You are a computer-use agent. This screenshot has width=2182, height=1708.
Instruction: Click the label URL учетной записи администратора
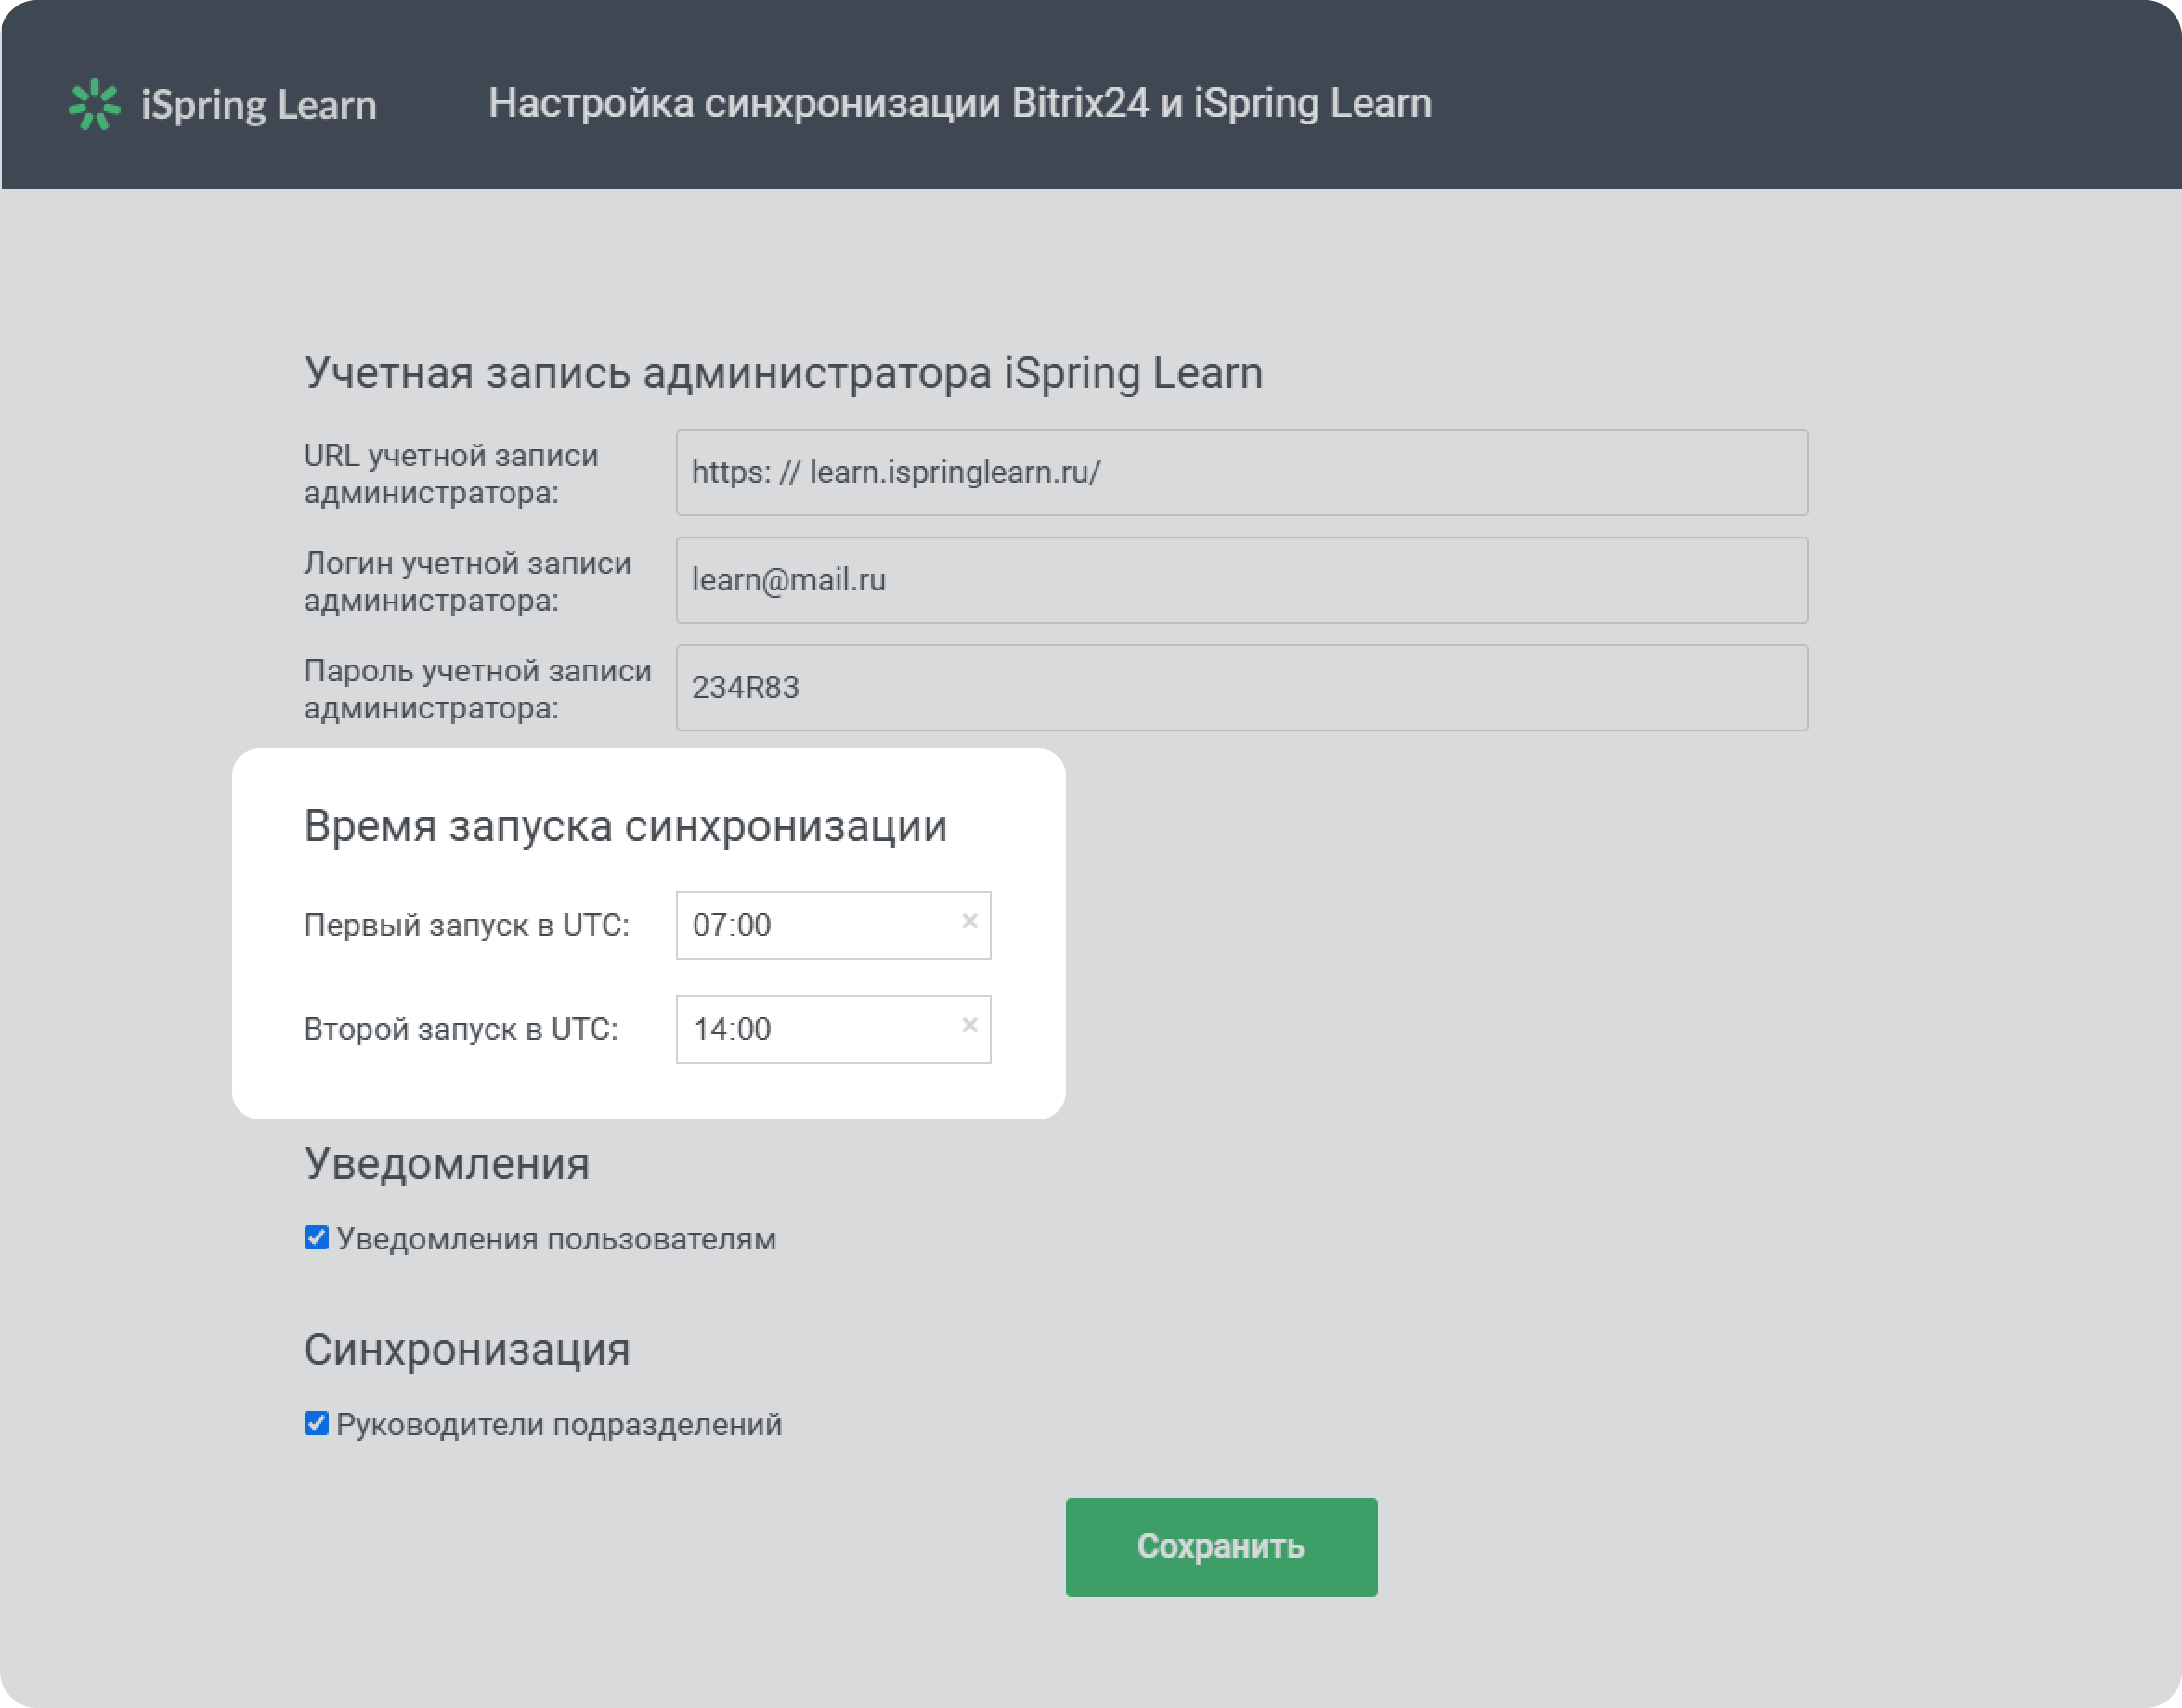tap(451, 473)
